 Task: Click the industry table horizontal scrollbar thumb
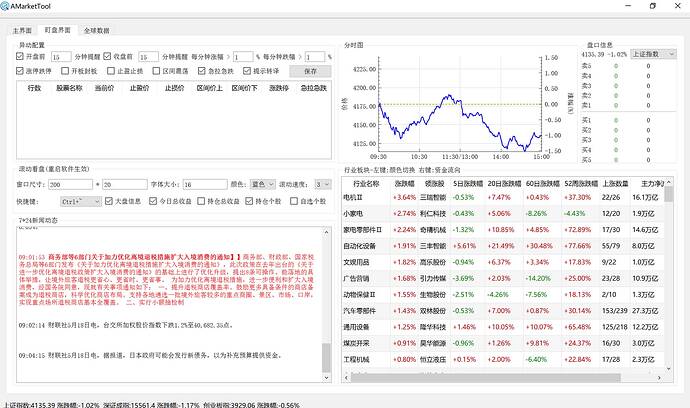coord(485,378)
